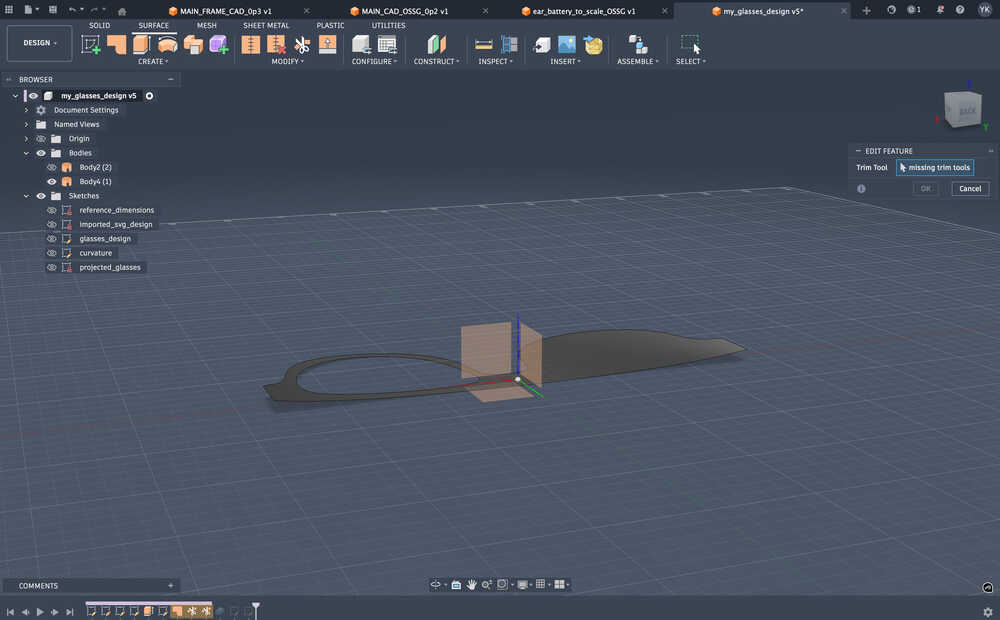Toggle visibility of Body4 (1)
The width and height of the screenshot is (1000, 620).
52,181
